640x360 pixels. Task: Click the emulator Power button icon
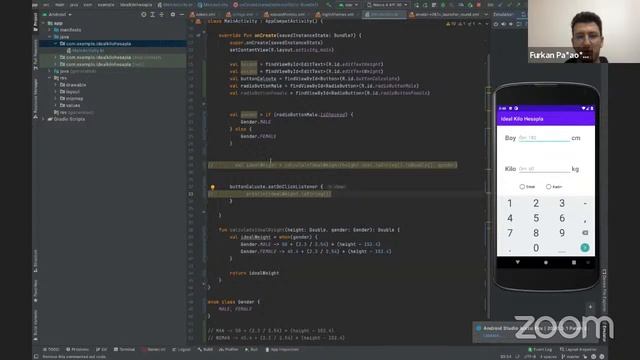(x=496, y=24)
